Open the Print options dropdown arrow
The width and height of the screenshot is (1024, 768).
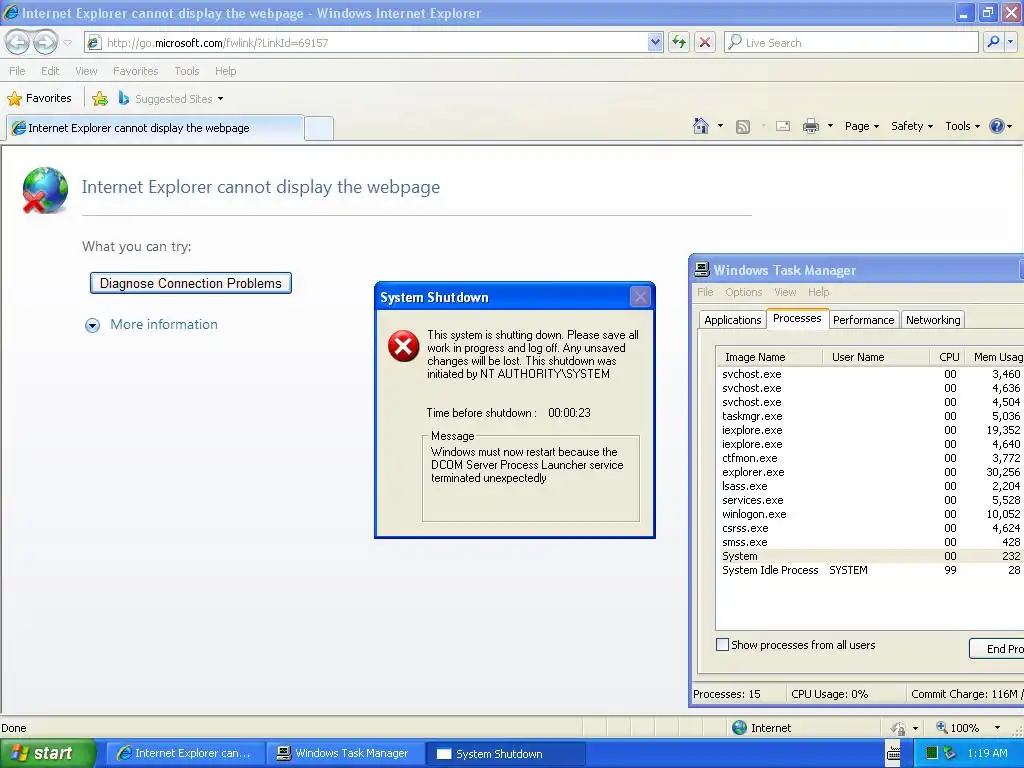pos(830,126)
